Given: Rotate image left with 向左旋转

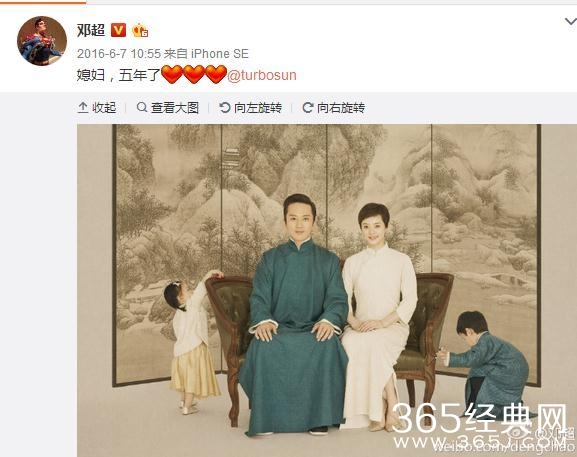Looking at the screenshot, I should (x=258, y=108).
